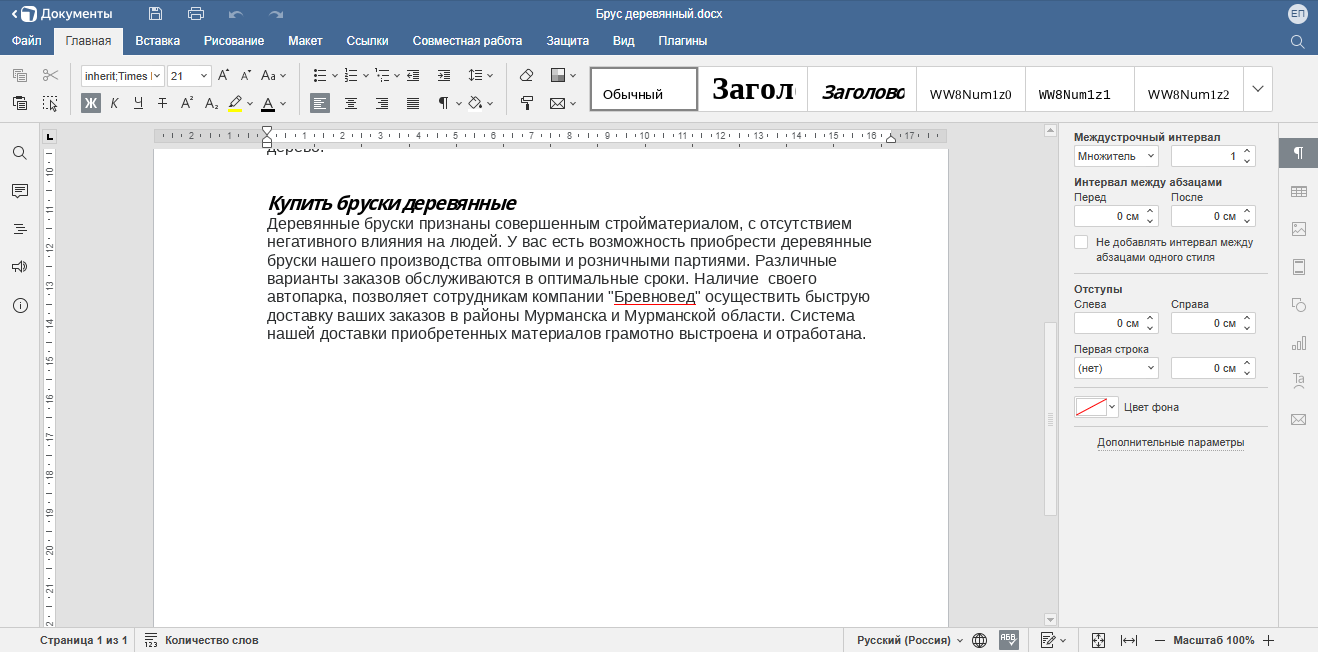Viewport: 1318px width, 652px height.
Task: Switch to the Макет tab
Action: (305, 41)
